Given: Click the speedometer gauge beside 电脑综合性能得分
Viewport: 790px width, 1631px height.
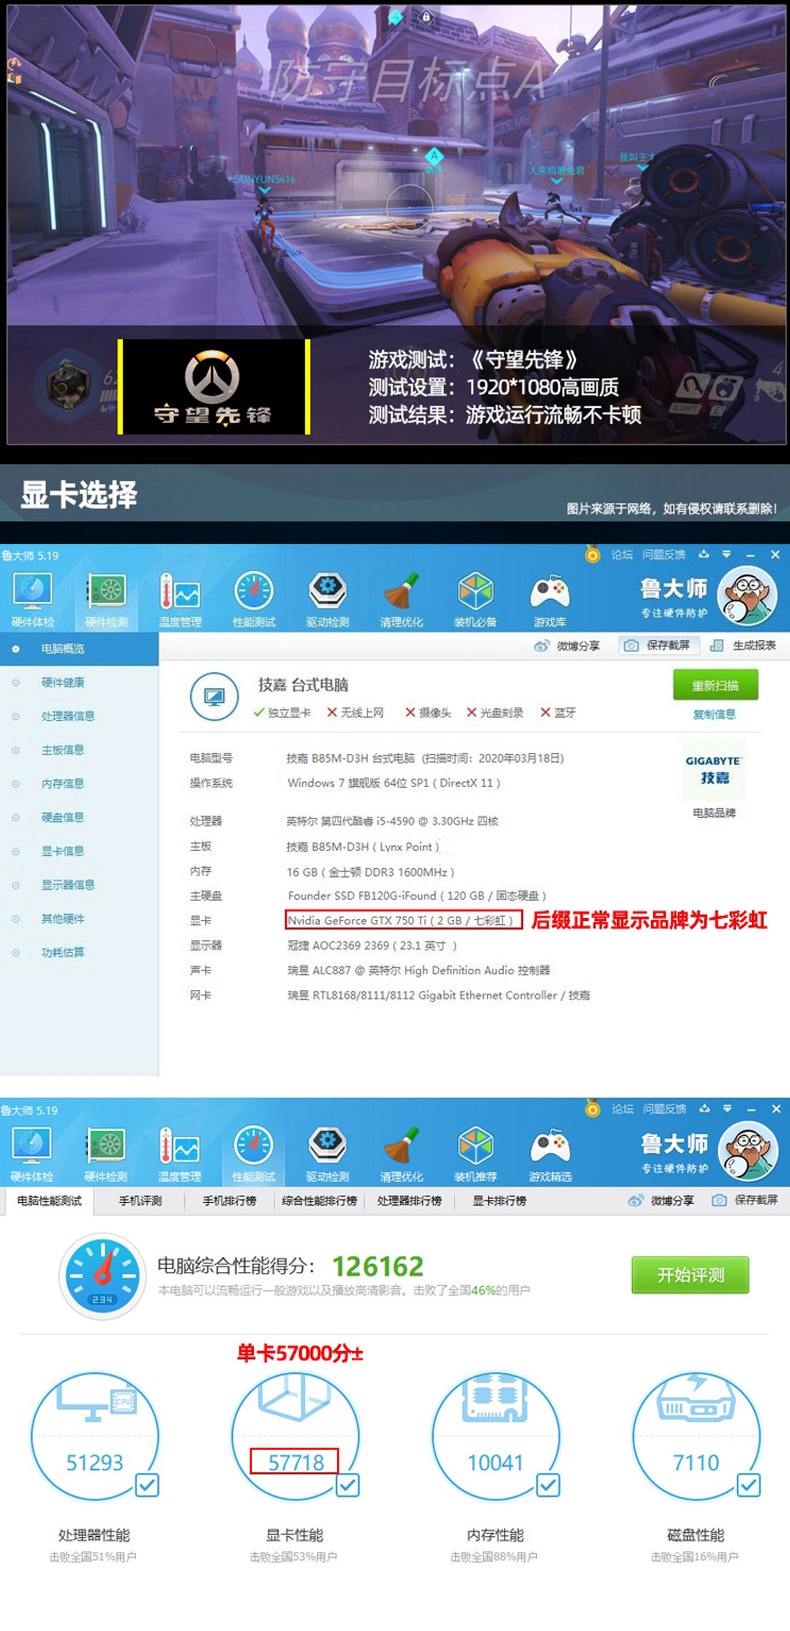Looking at the screenshot, I should 103,1276.
